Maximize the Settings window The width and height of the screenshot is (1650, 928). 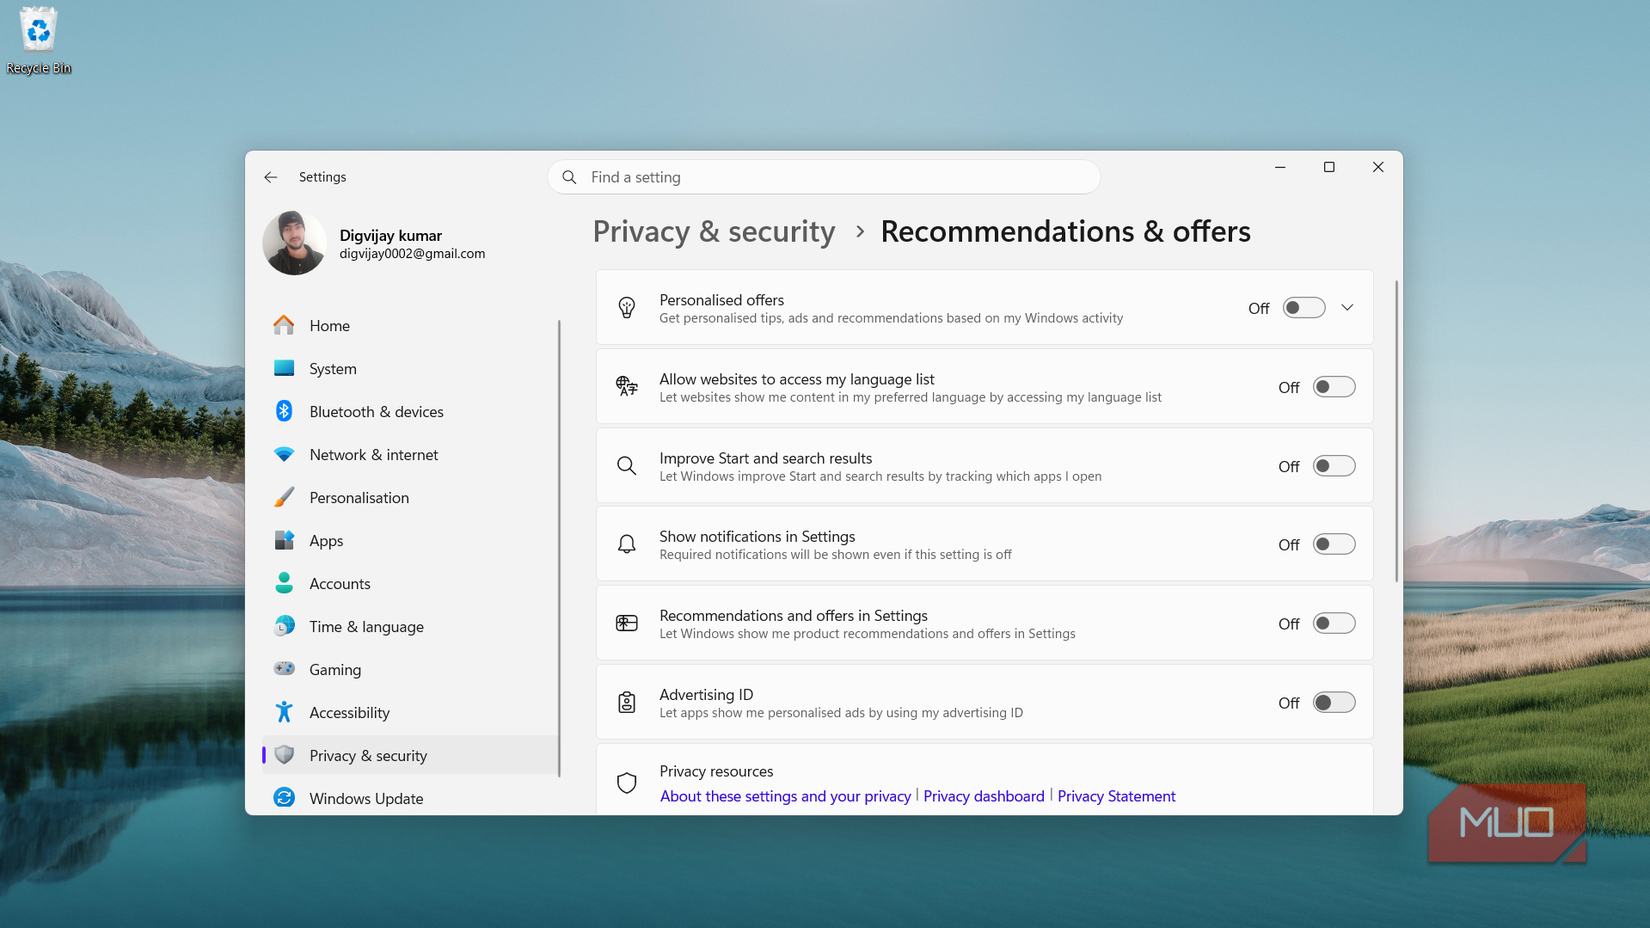(1329, 167)
